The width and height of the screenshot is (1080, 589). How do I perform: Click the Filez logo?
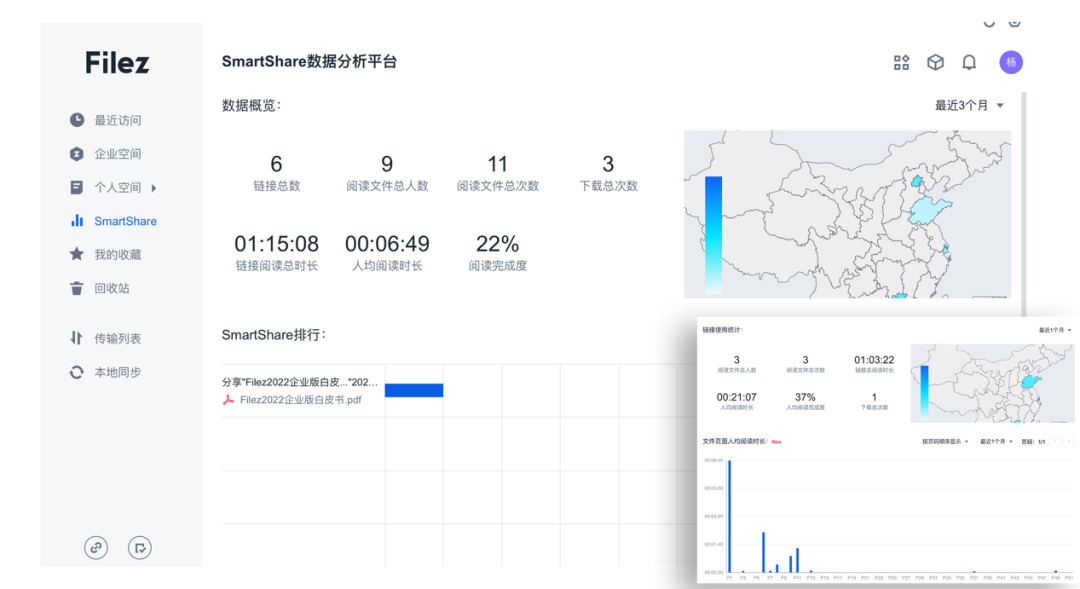tap(117, 63)
